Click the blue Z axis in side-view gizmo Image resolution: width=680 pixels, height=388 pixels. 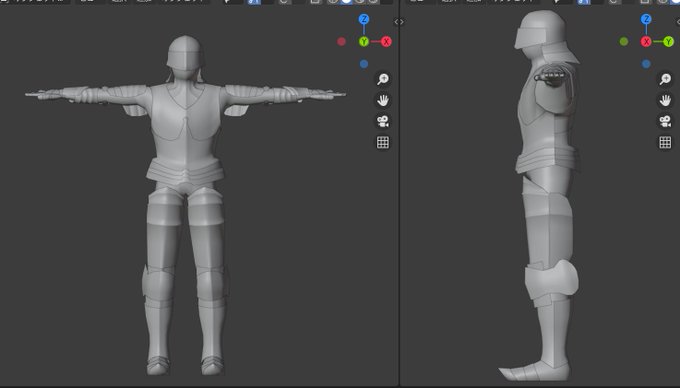[x=646, y=19]
